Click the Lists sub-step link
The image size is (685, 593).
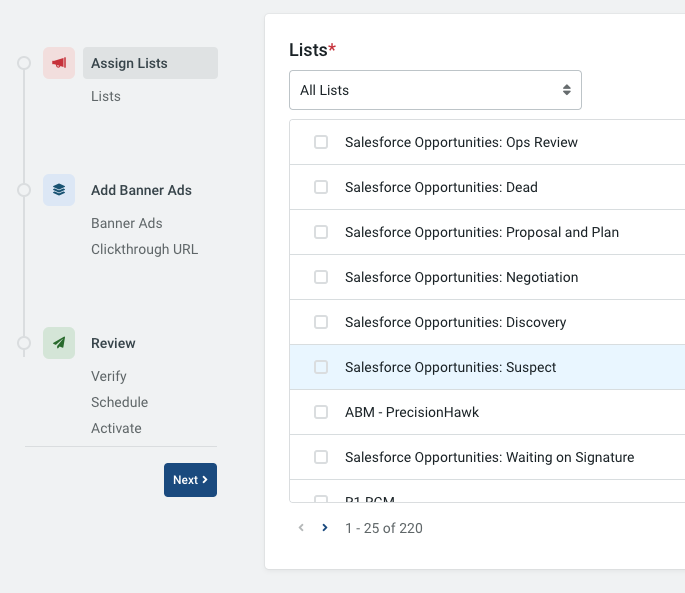coord(106,96)
